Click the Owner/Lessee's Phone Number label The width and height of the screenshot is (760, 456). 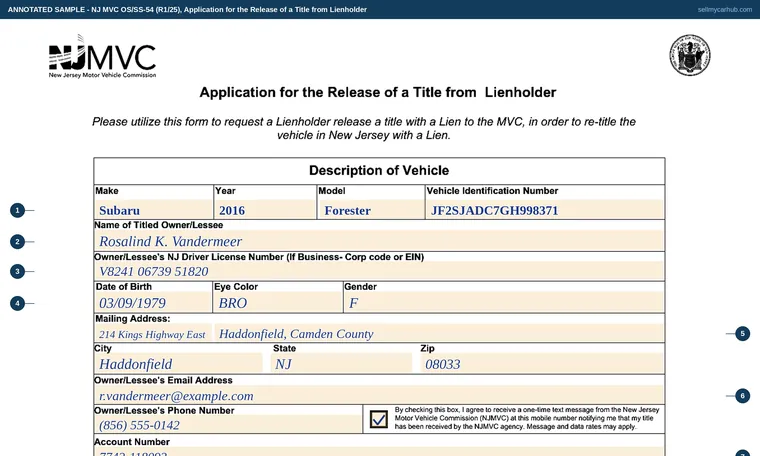164,410
